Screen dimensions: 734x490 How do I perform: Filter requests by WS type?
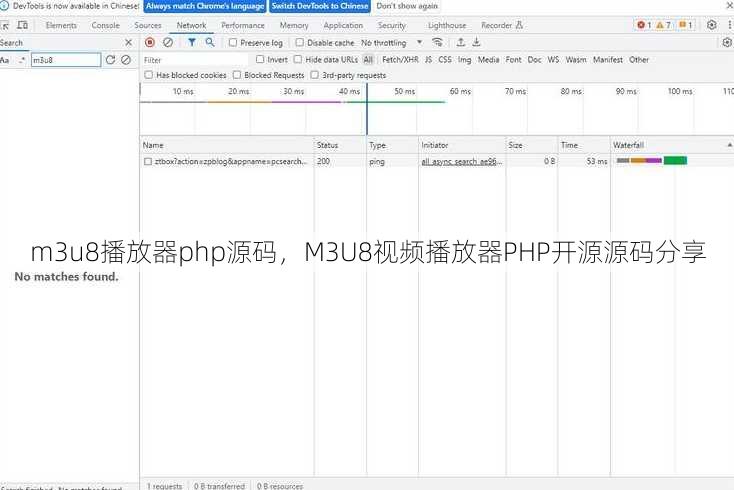(x=553, y=59)
